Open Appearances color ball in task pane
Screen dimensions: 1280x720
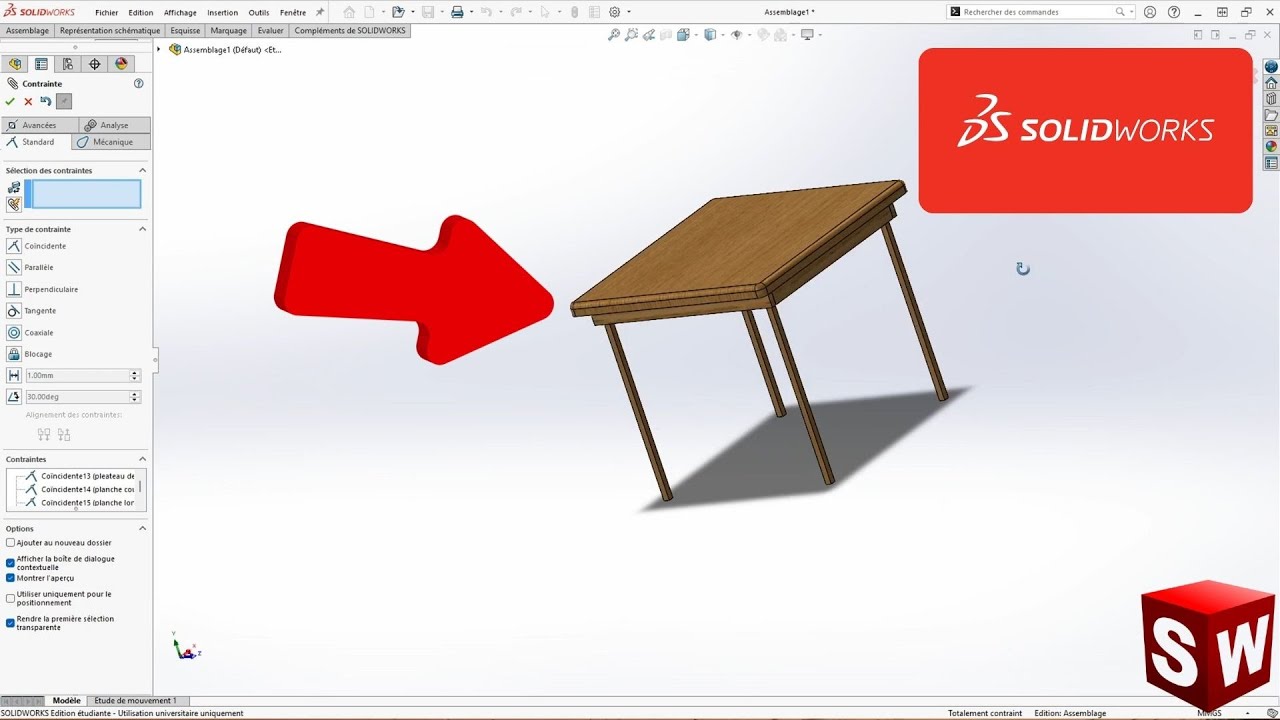[1271, 147]
